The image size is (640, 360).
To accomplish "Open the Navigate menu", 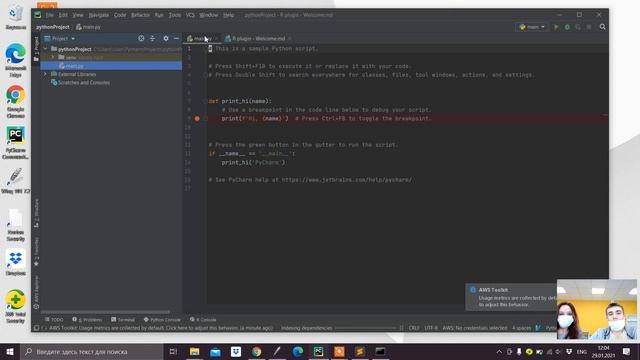I will pyautogui.click(x=98, y=15).
